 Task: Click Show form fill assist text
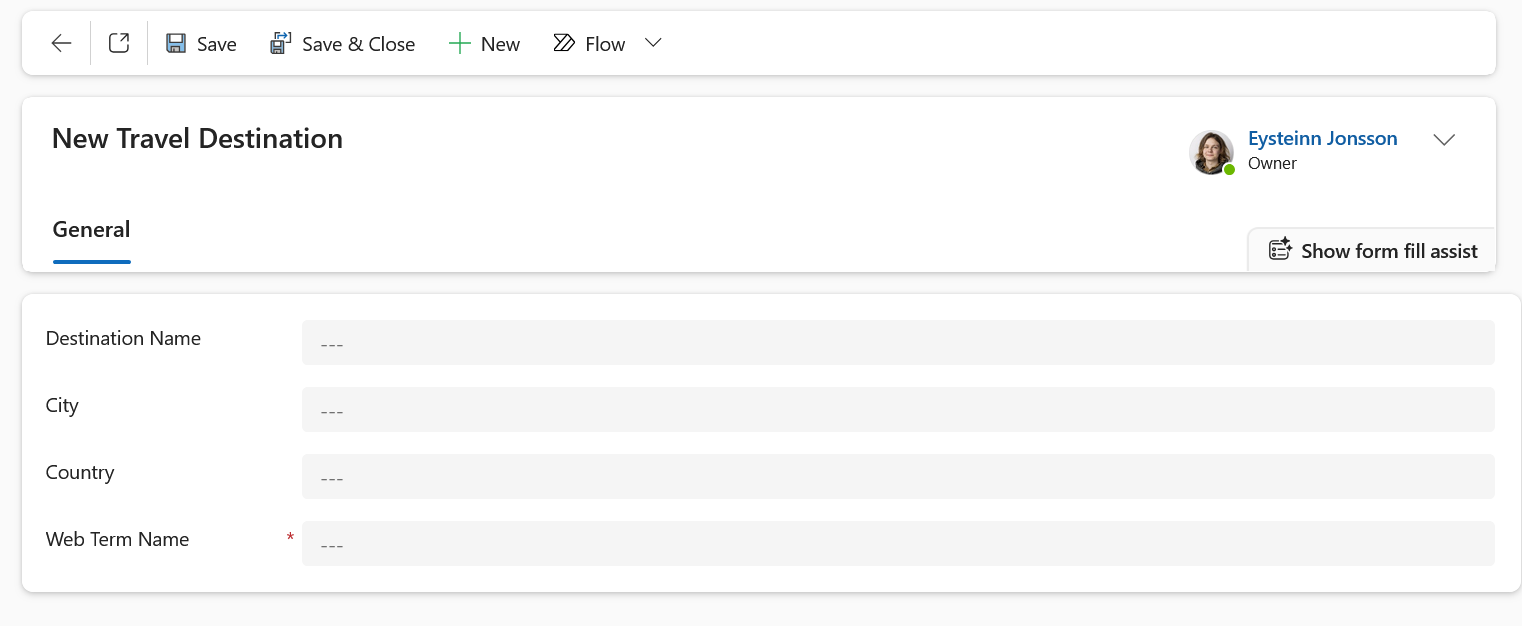click(1389, 251)
